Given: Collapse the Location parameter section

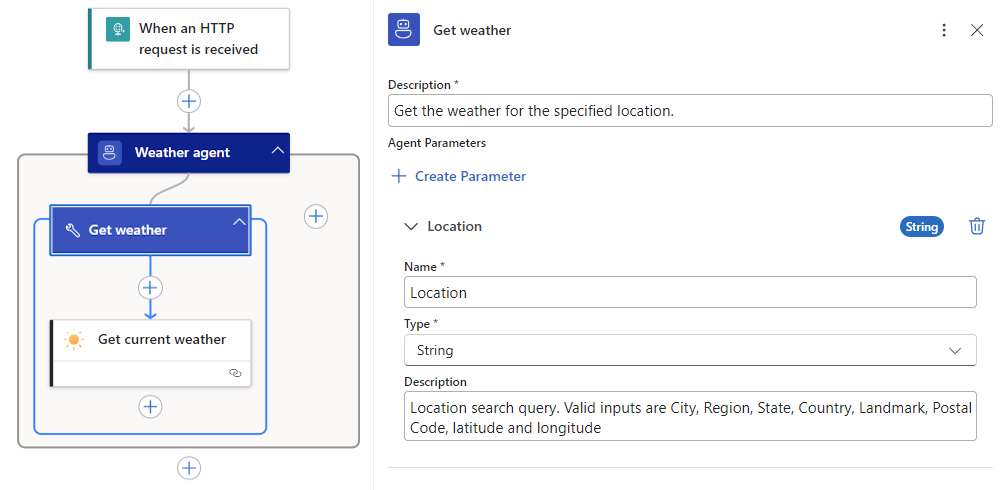Looking at the screenshot, I should click(x=410, y=227).
